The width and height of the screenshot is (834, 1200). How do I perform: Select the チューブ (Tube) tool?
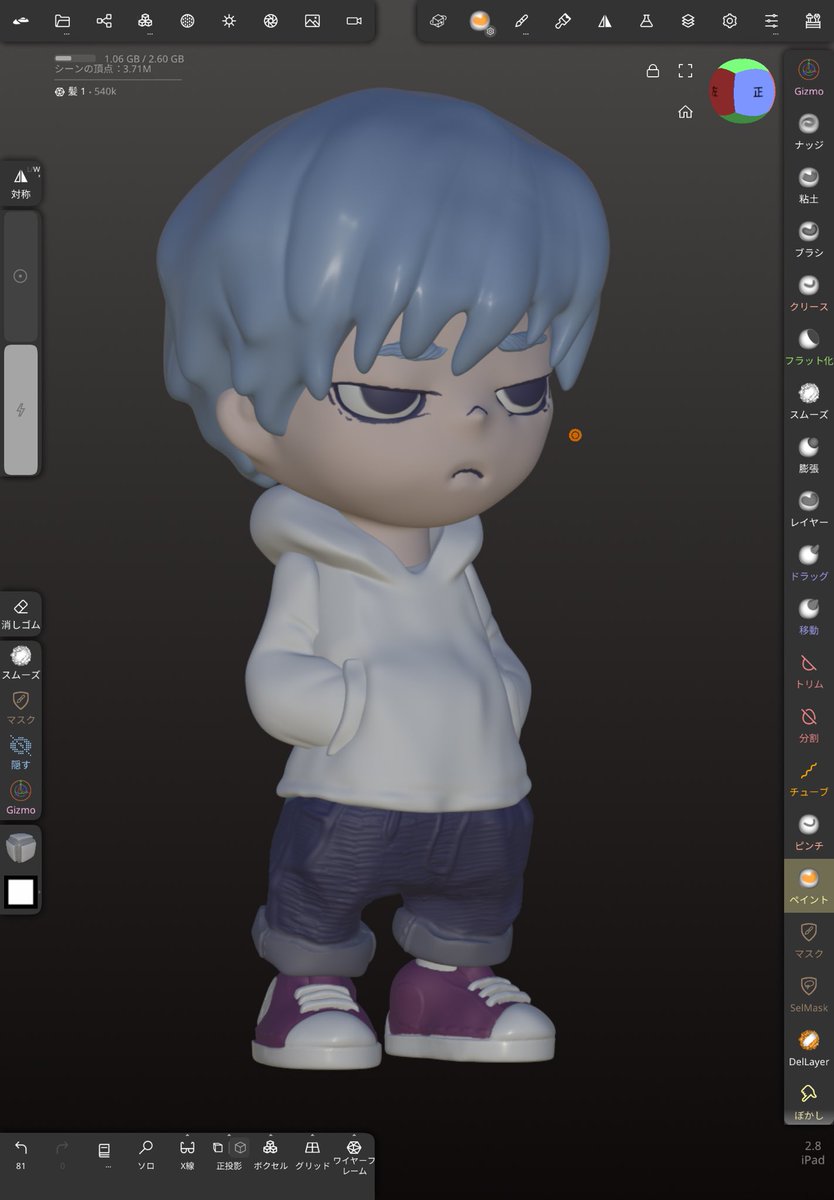809,779
